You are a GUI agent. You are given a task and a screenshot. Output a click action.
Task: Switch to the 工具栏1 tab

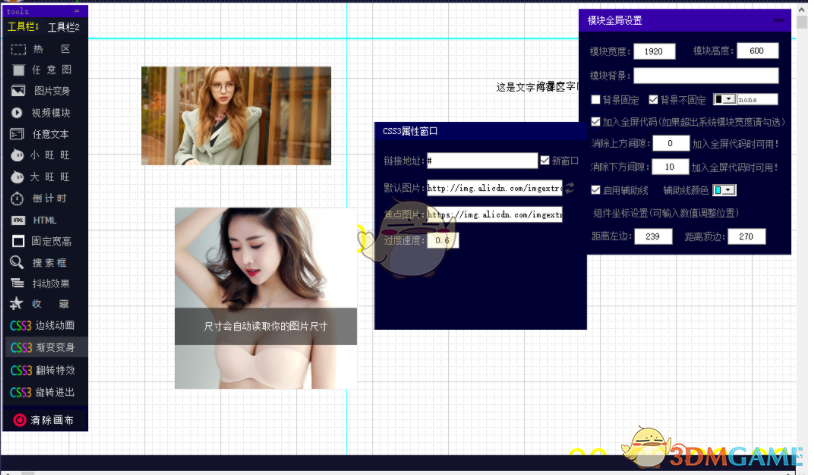point(23,26)
